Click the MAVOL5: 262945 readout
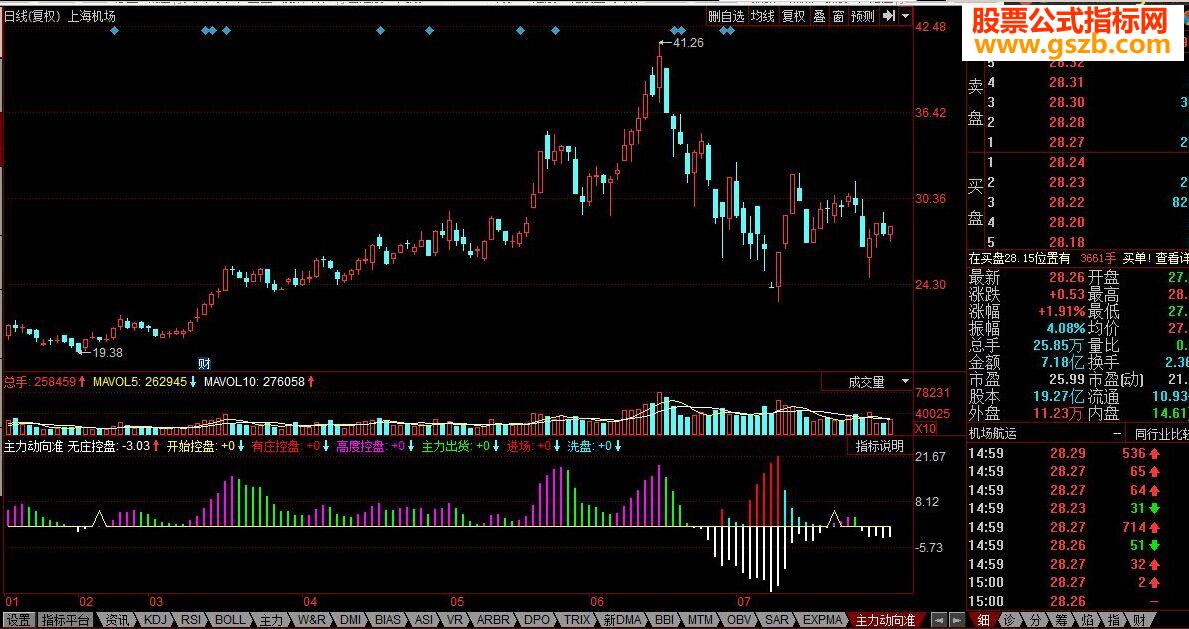1189x629 pixels. [140, 382]
